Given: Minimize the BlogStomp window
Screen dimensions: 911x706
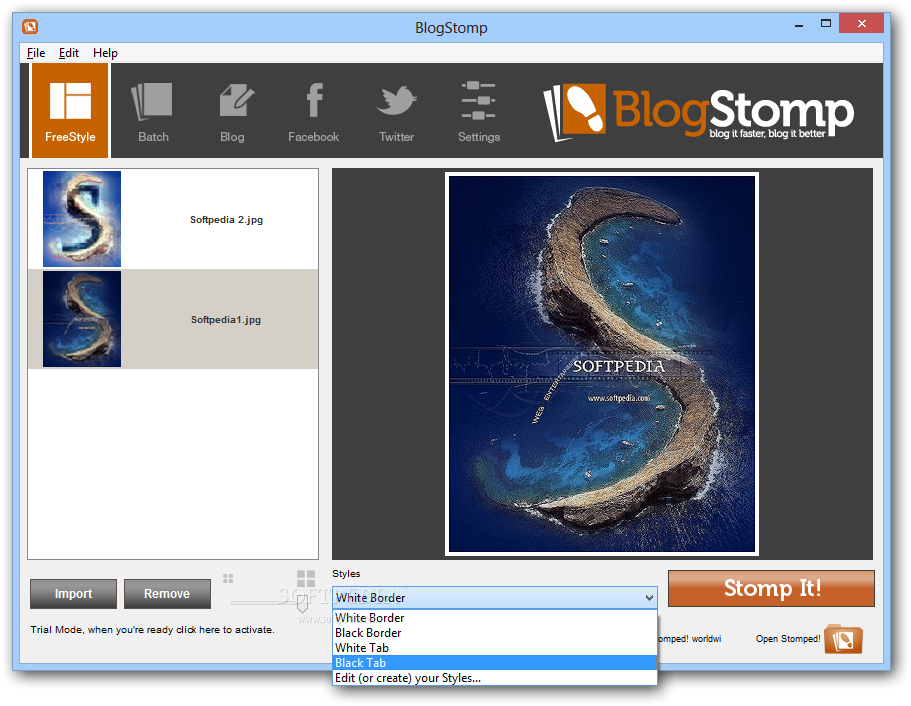Looking at the screenshot, I should tap(799, 24).
